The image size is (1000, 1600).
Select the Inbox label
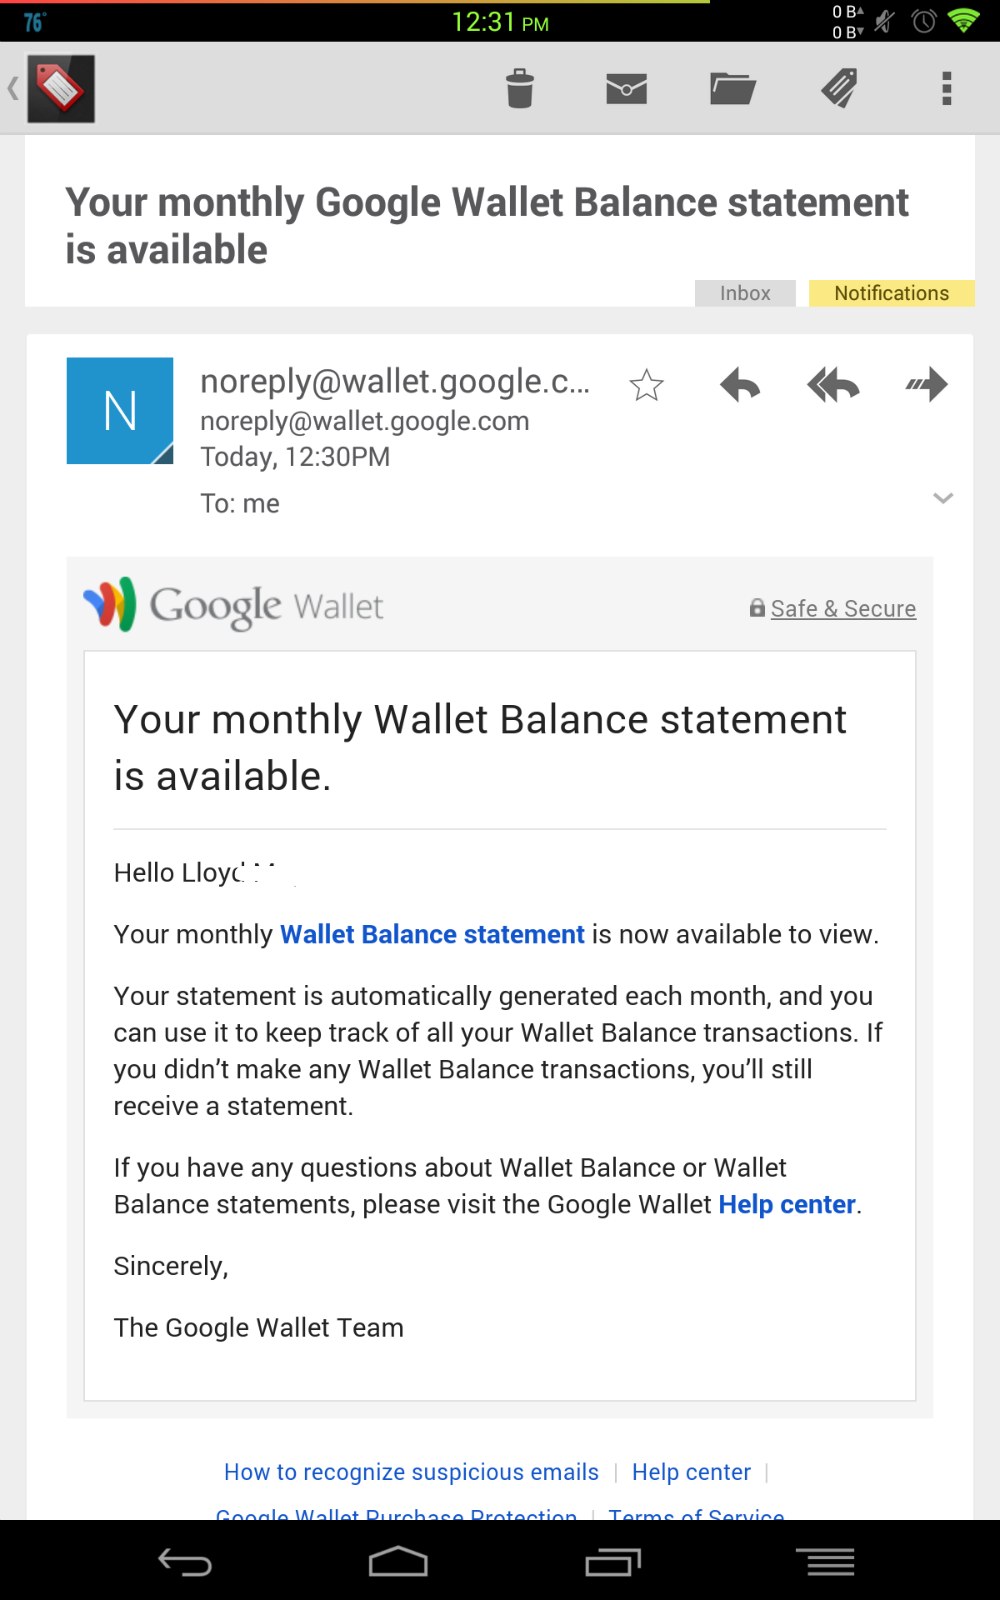(x=745, y=293)
